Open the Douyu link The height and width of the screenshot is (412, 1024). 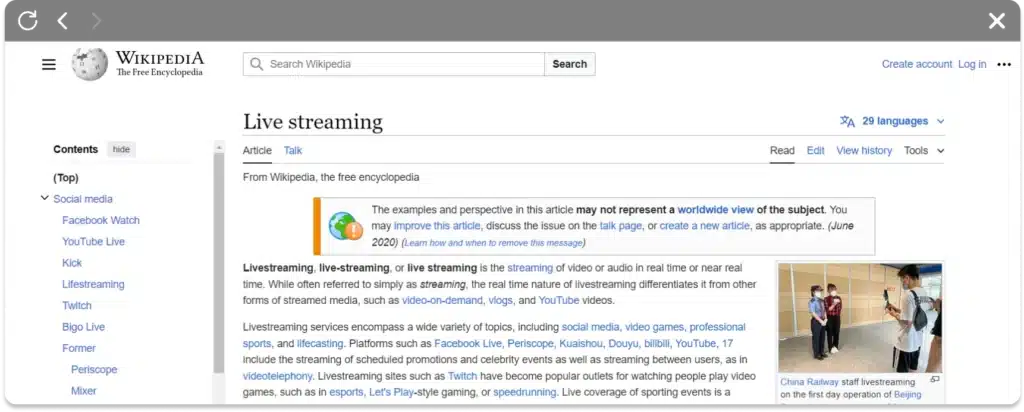(x=623, y=343)
